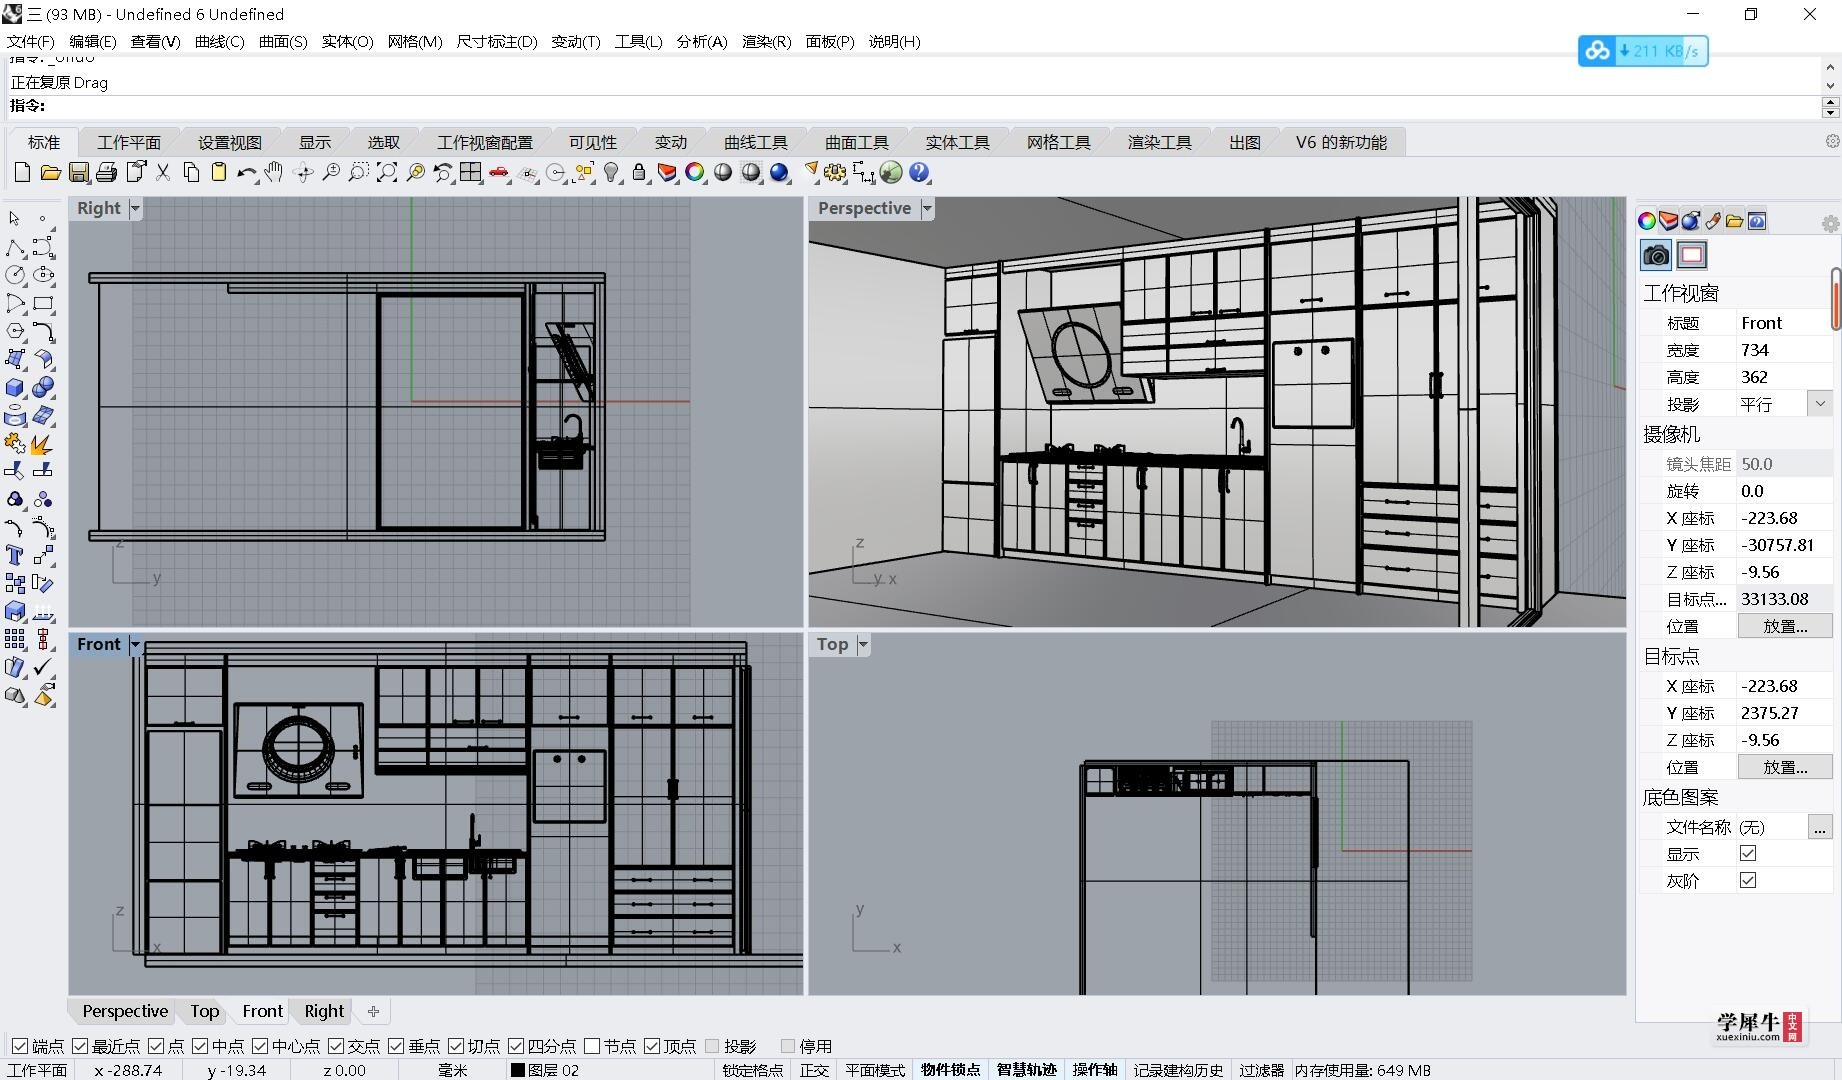Toggle 操作轴 in status bar
This screenshot has height=1080, width=1842.
coord(1094,1070)
